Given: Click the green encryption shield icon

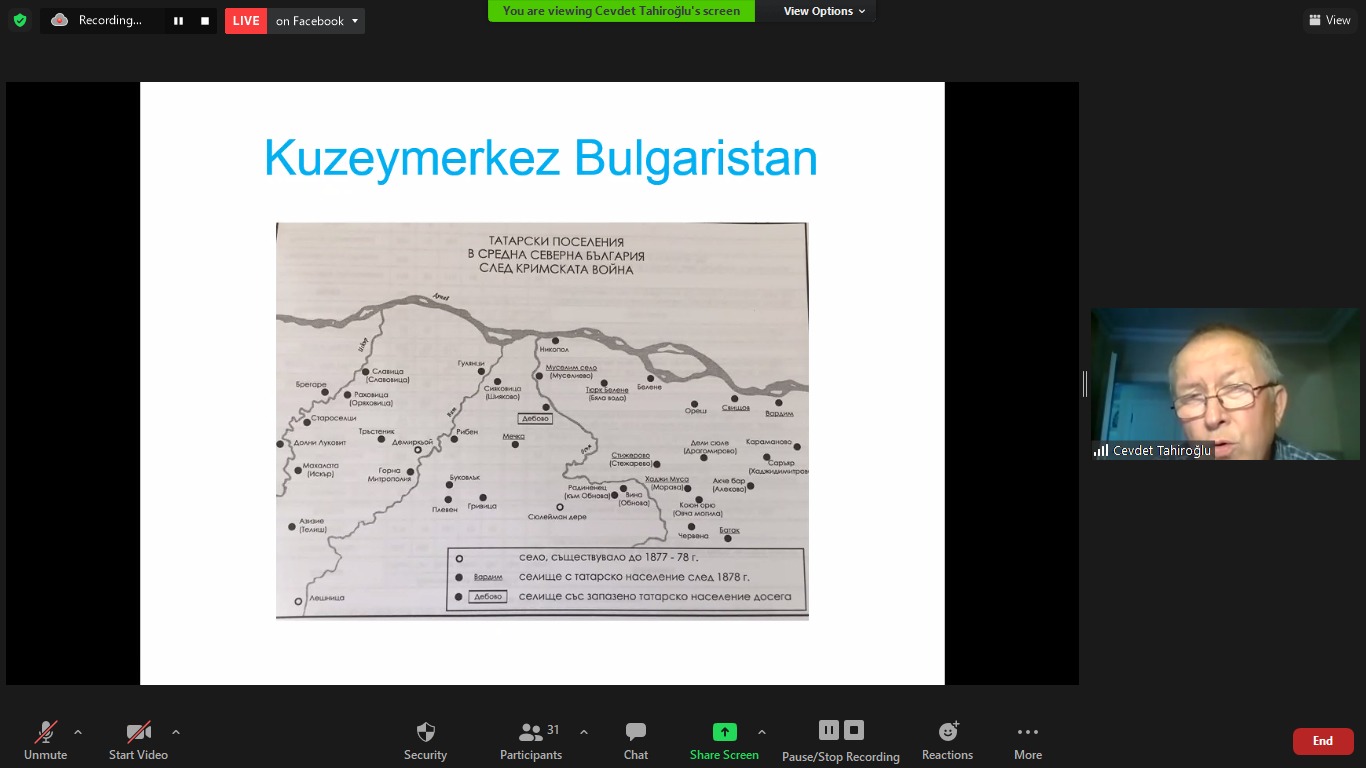Looking at the screenshot, I should coord(20,20).
